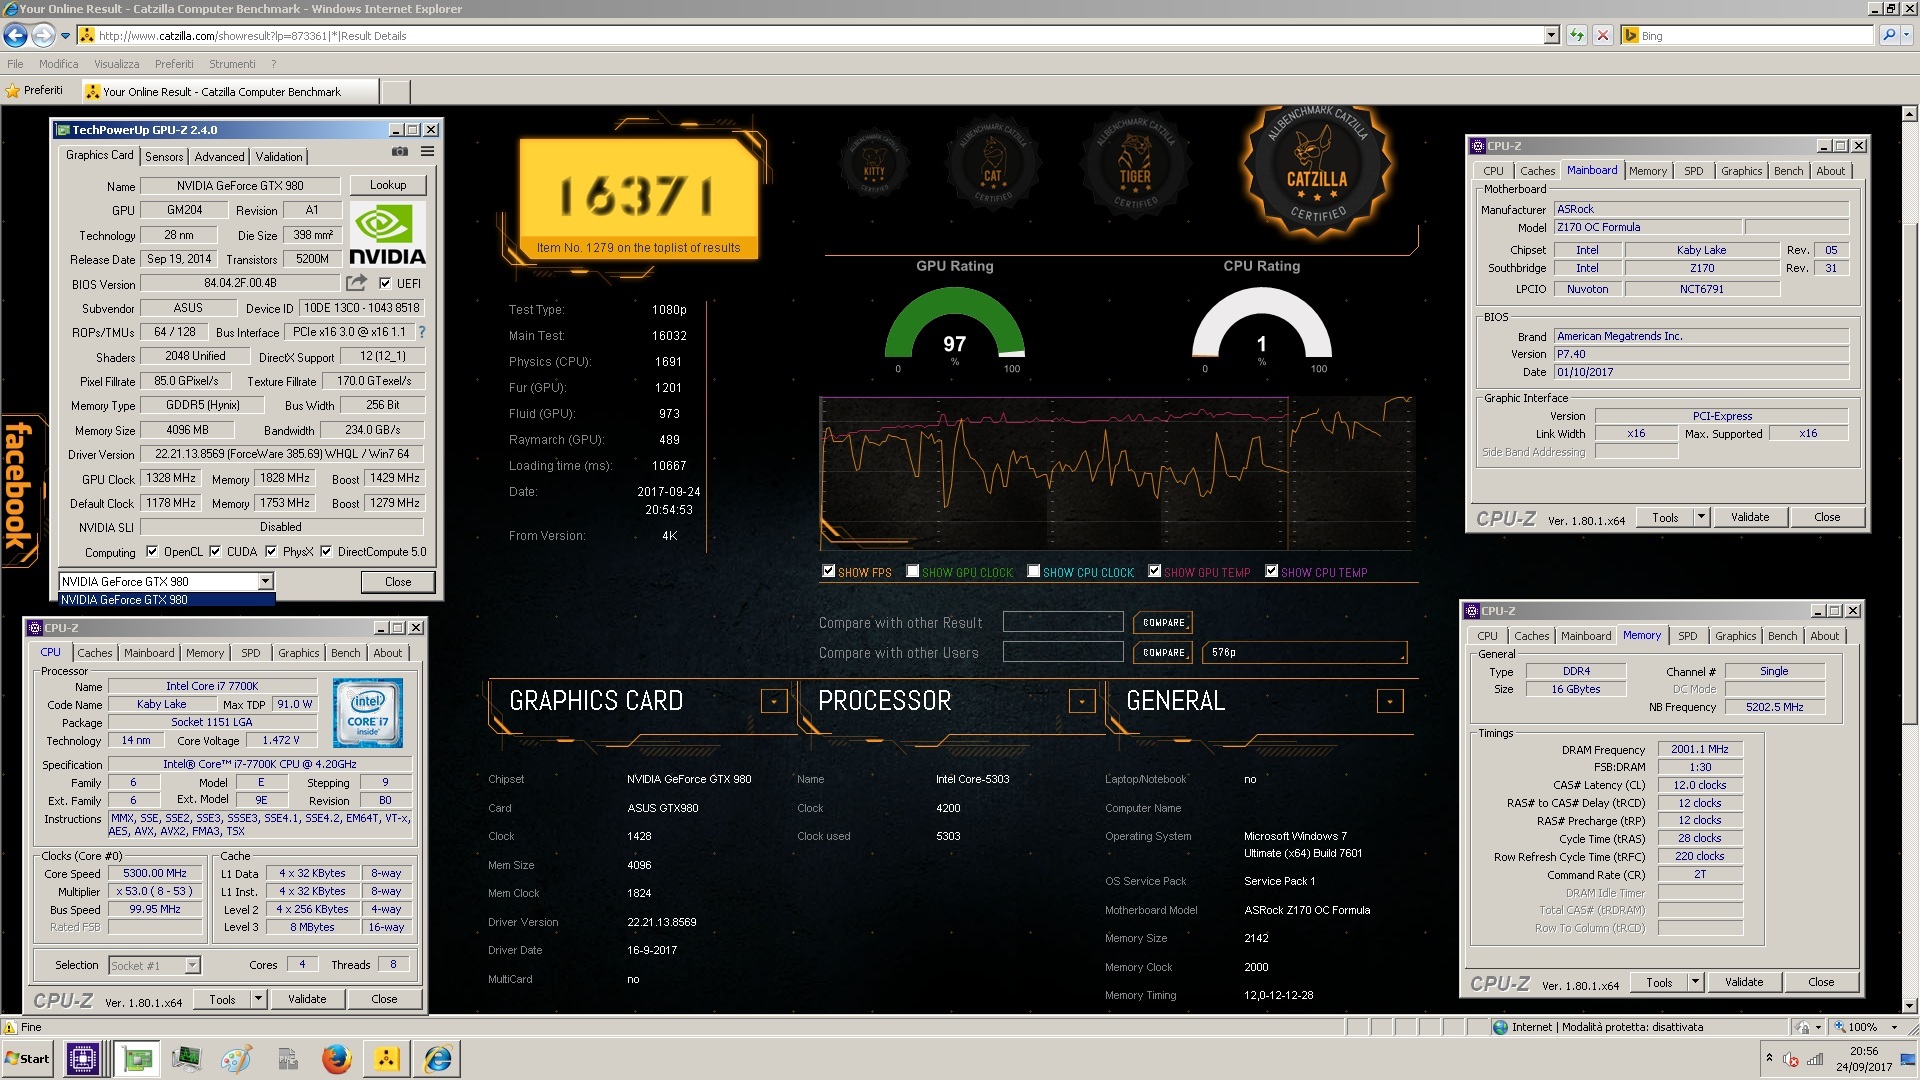Click the Tiger certified badge

pyautogui.click(x=1134, y=164)
